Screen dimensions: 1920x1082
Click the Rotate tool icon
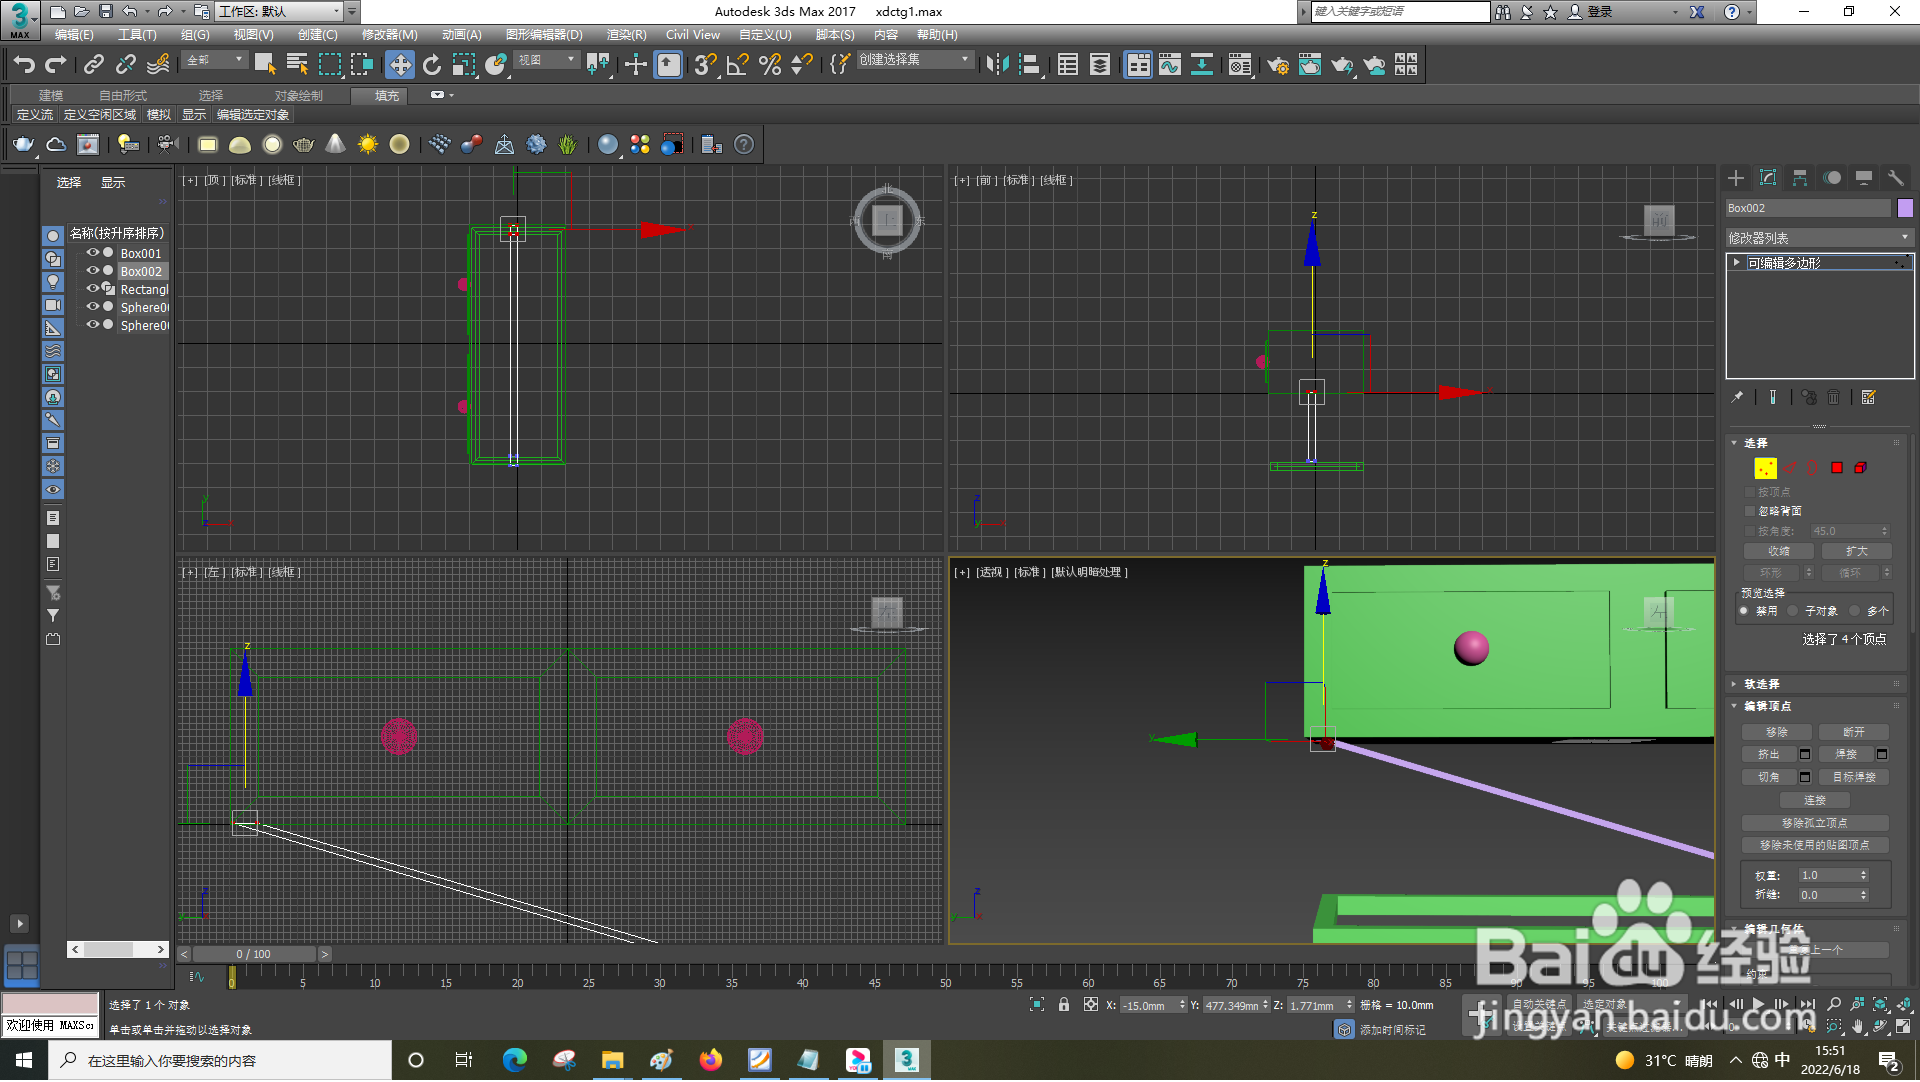tap(432, 65)
